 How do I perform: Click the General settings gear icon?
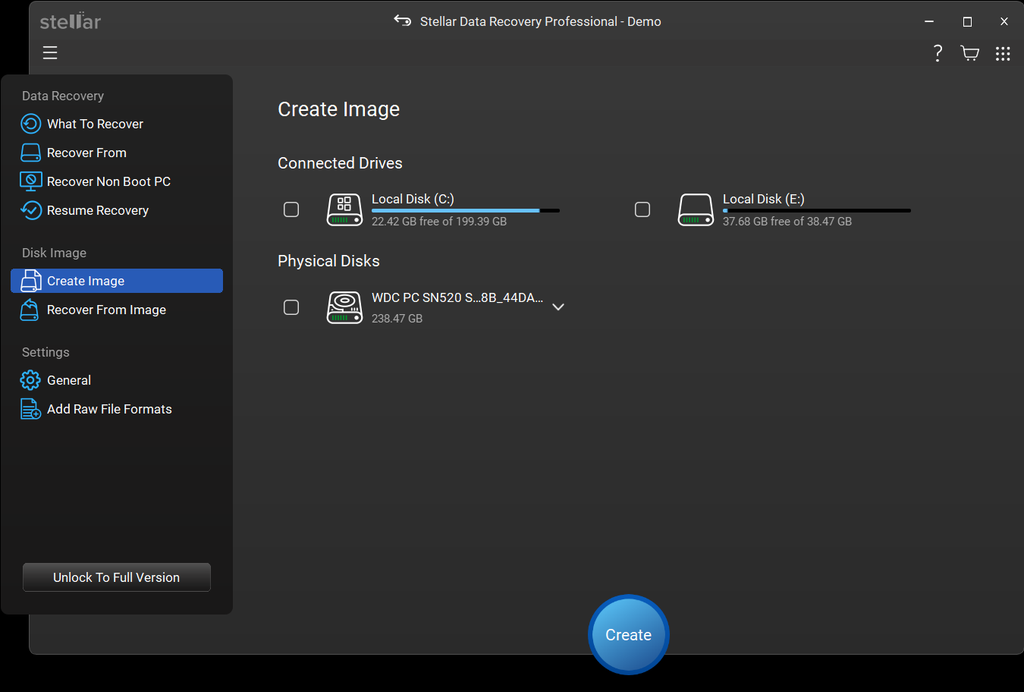(x=30, y=380)
